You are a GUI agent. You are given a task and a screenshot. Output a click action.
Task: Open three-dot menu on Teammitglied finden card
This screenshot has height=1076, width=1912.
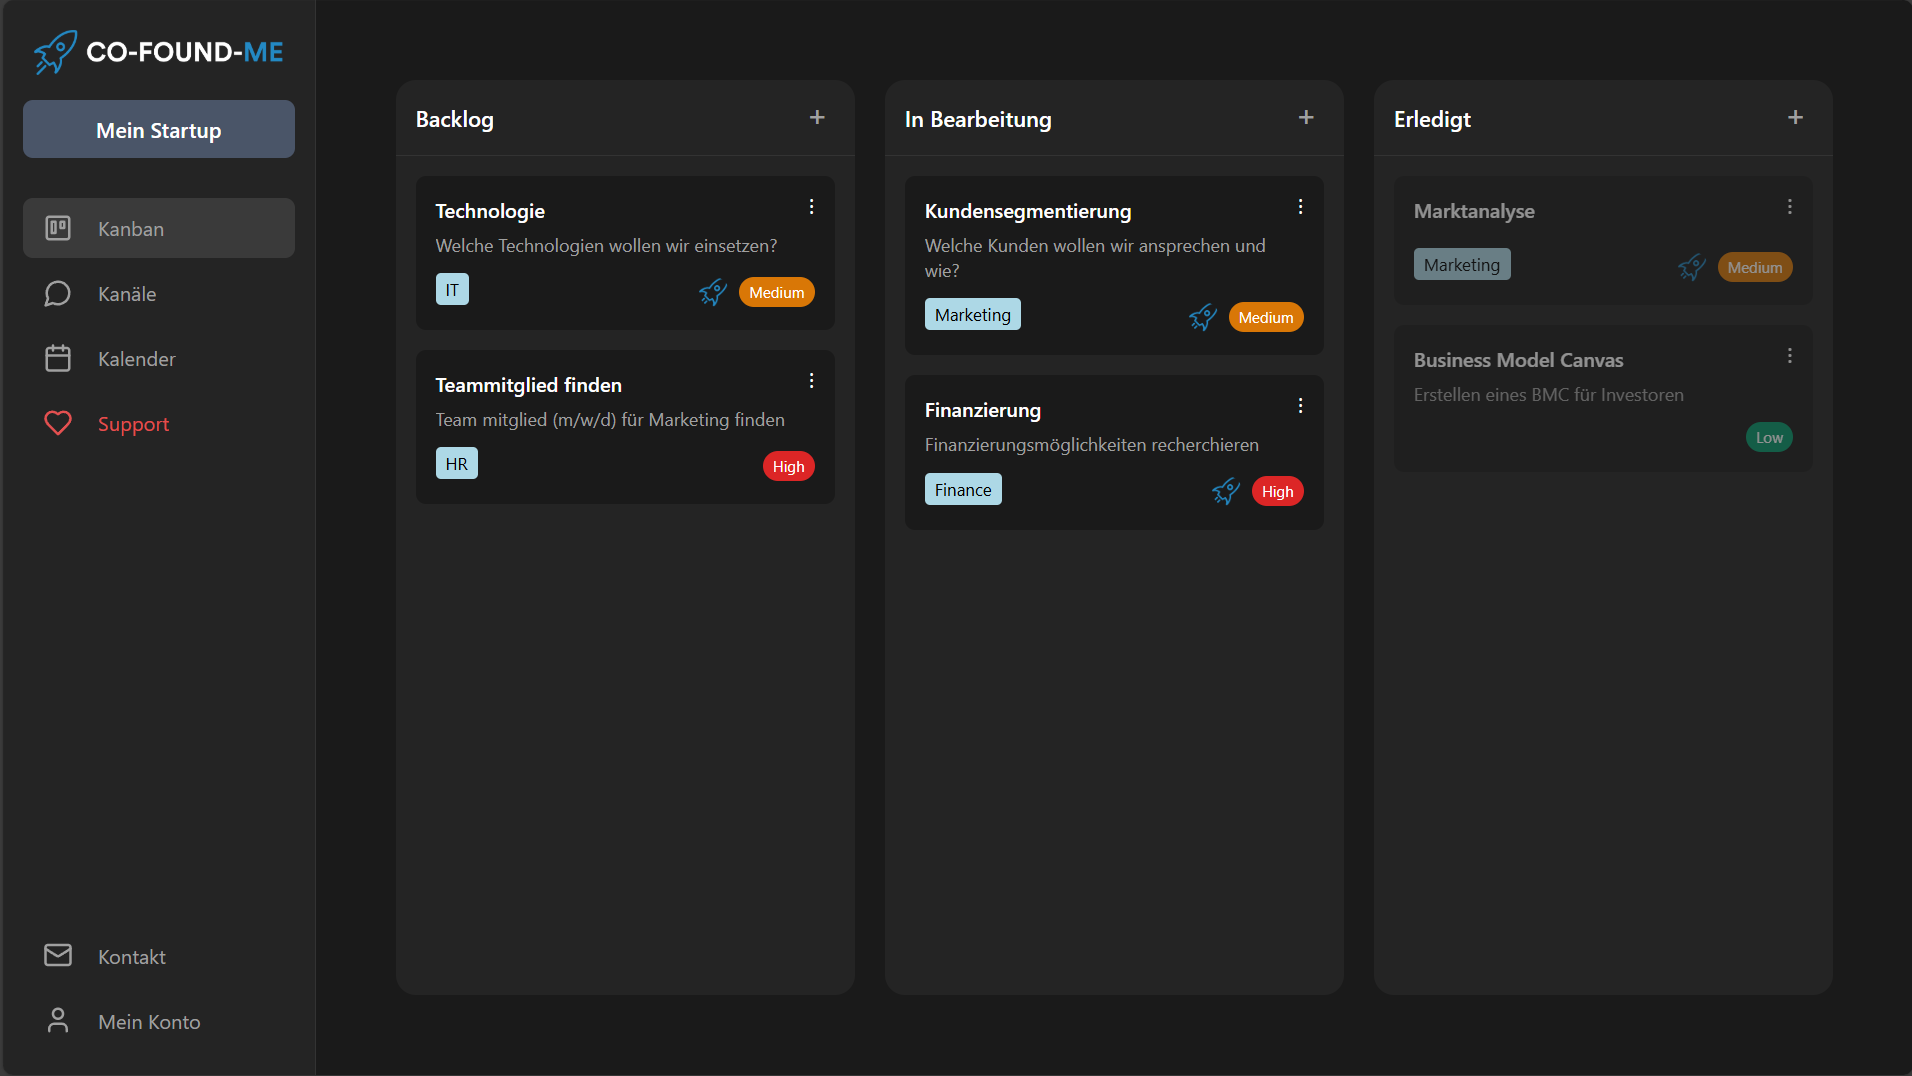click(811, 381)
